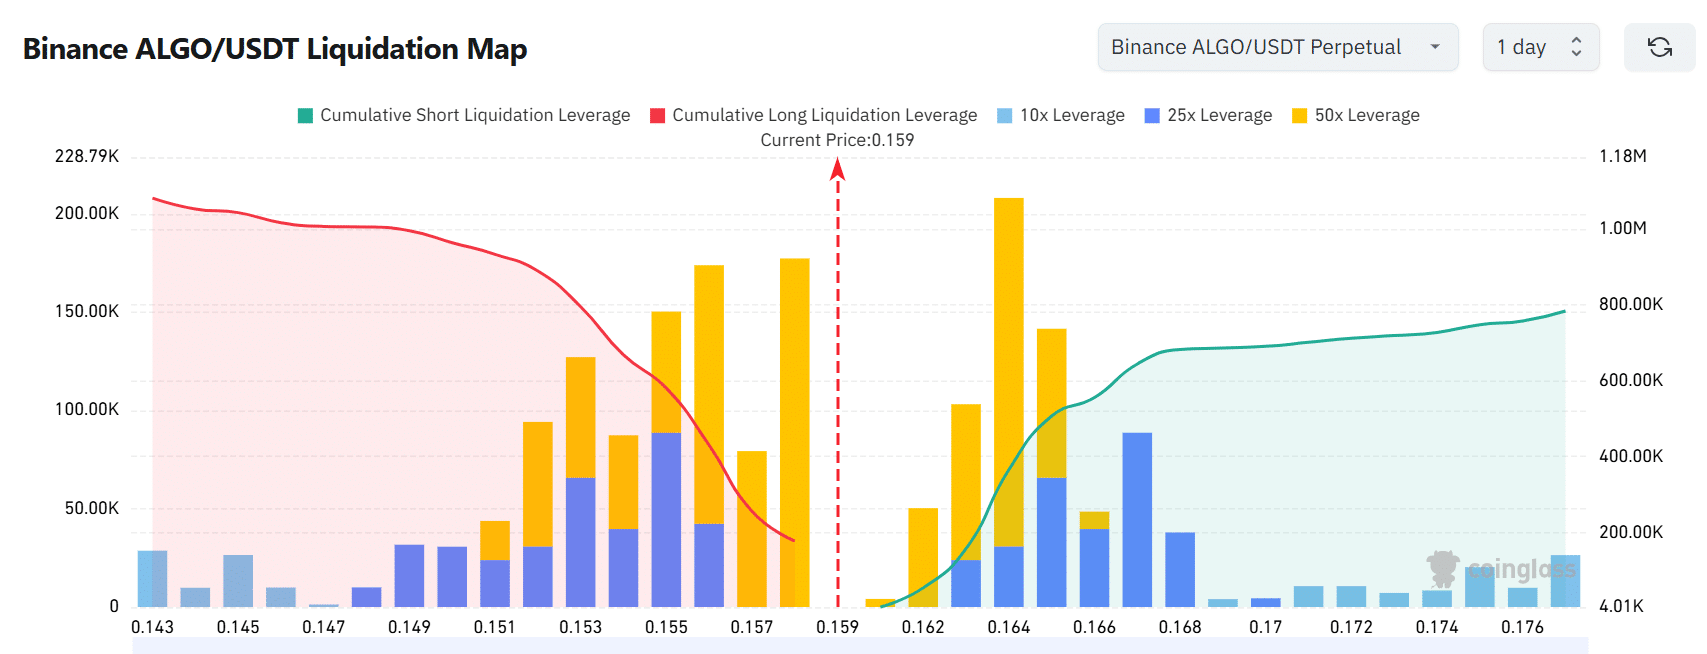Viewport: 1707px width, 654px height.
Task: Click the red long liquidation legend swatch
Action: coord(658,116)
